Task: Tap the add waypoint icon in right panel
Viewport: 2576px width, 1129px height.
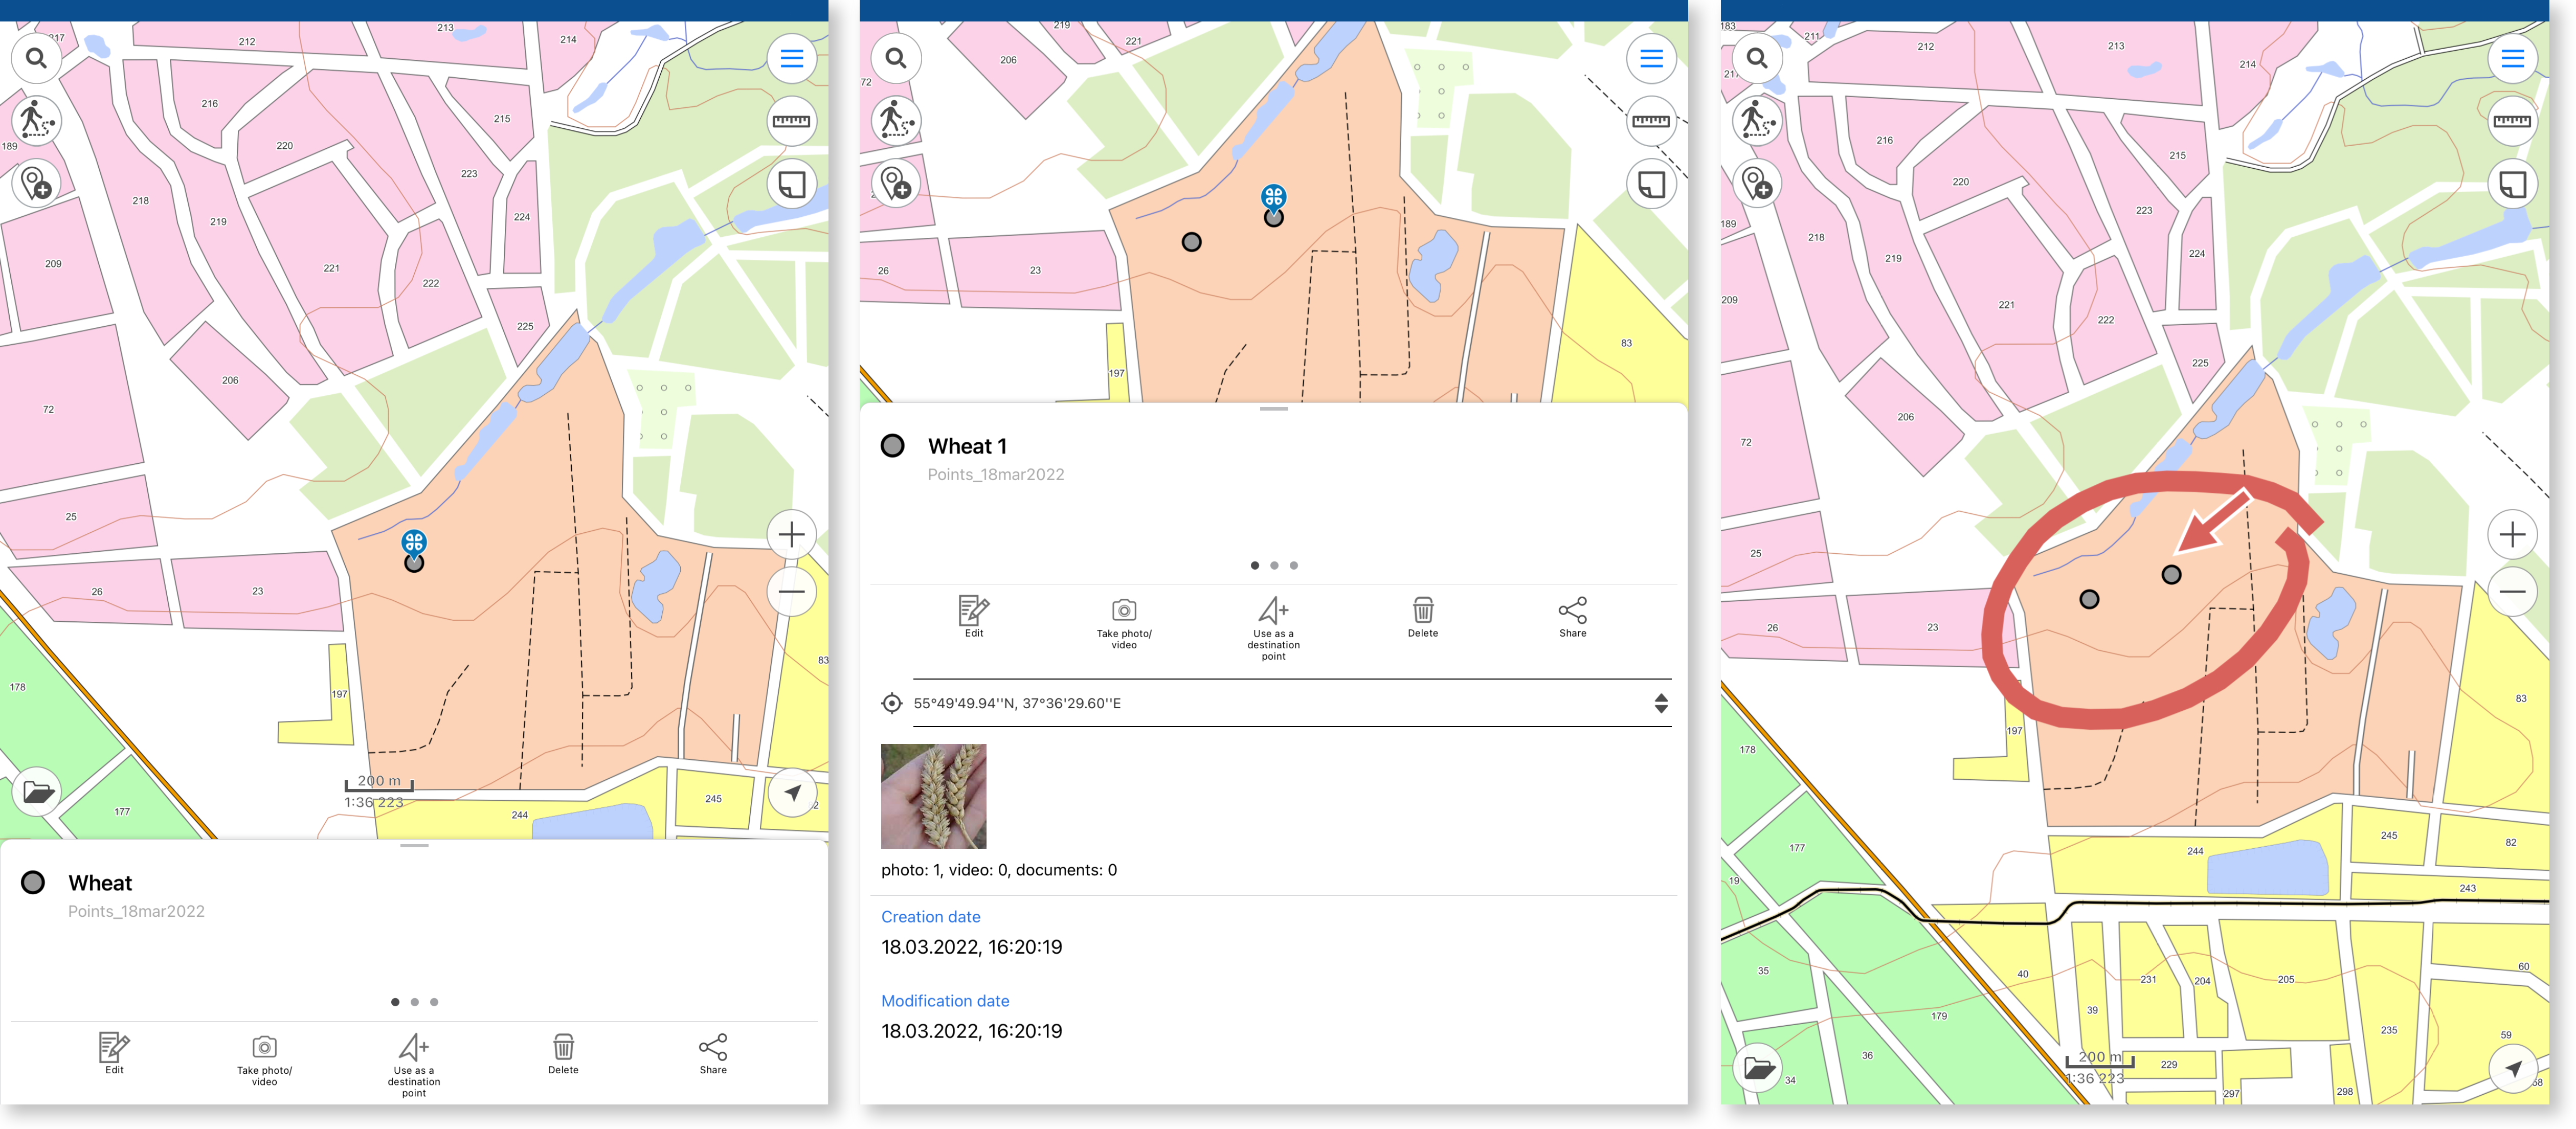Action: tap(1757, 184)
